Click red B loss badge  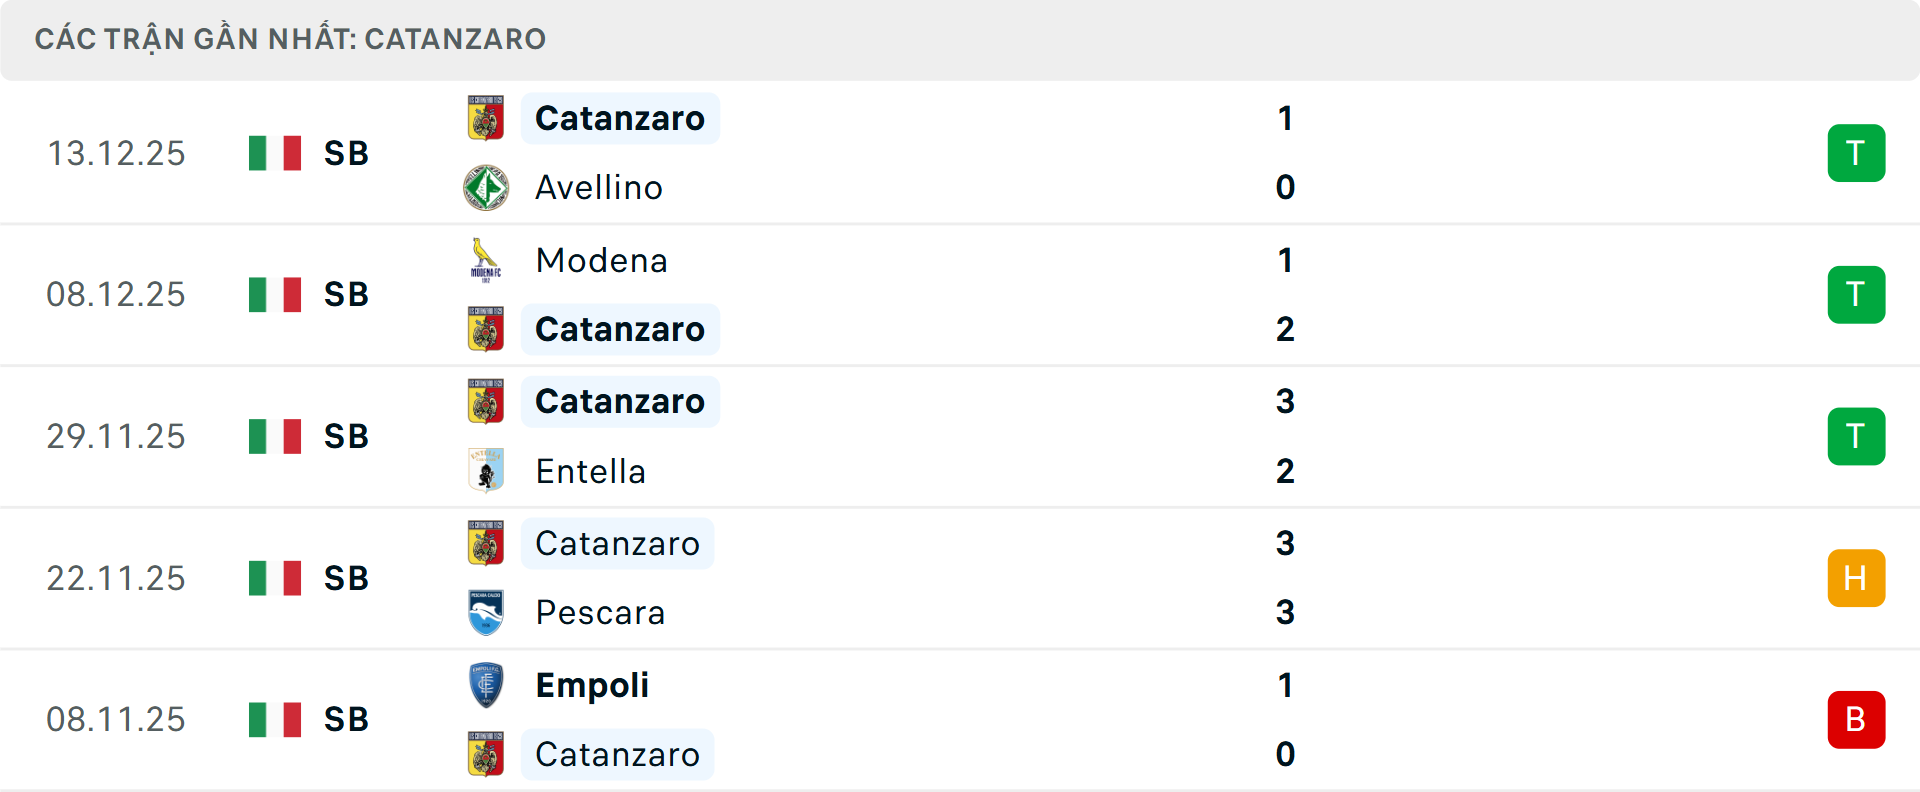(1856, 720)
